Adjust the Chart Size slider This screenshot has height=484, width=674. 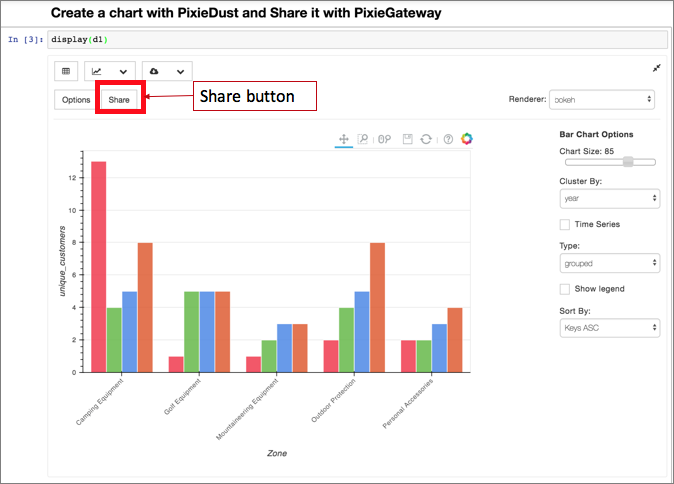[x=610, y=162]
